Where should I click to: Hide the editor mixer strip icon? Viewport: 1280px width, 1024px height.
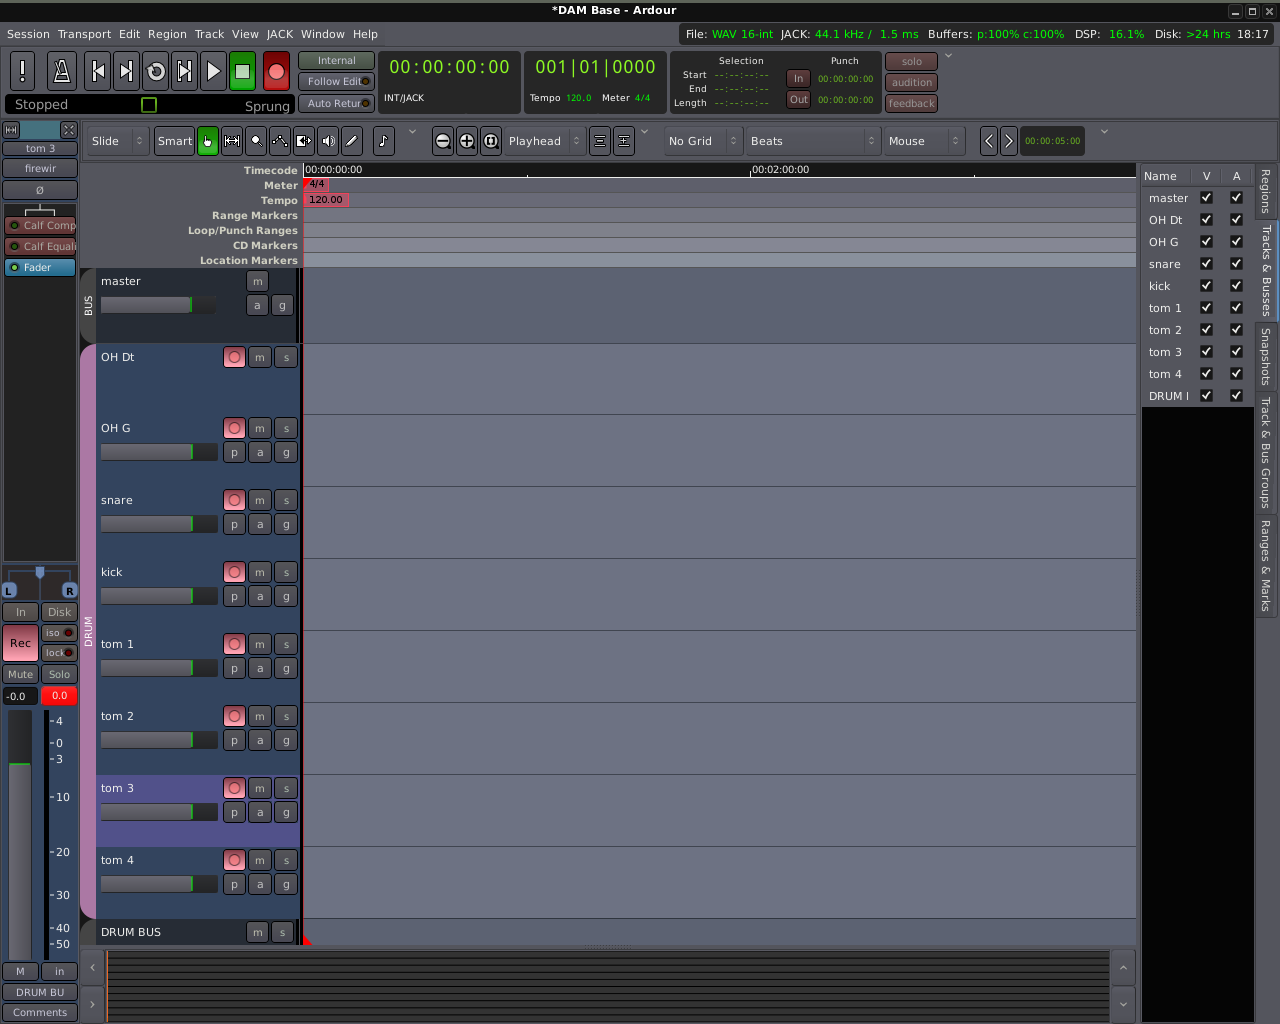(x=68, y=130)
